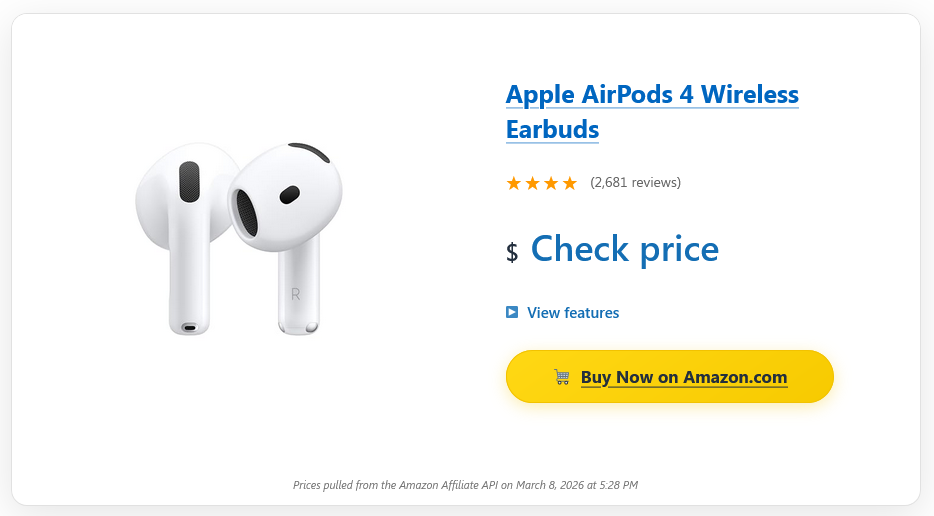This screenshot has height=516, width=934.
Task: Click the word Earbuds in product title
Action: pyautogui.click(x=552, y=129)
